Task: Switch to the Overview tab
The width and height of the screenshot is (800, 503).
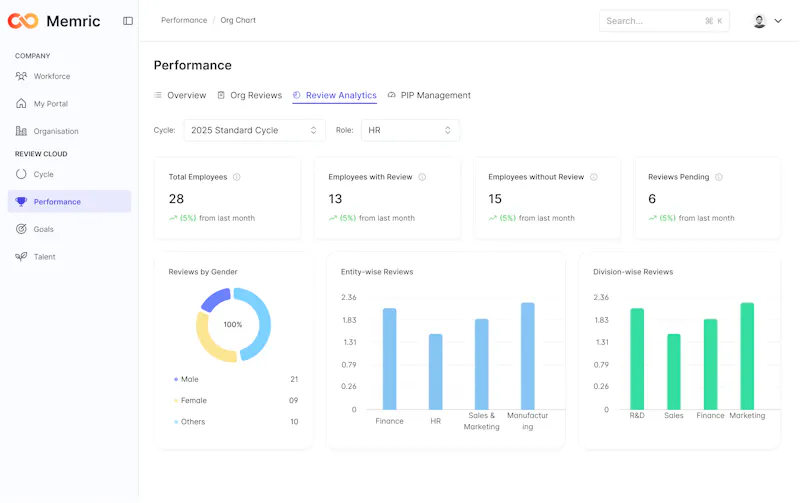Action: point(180,95)
